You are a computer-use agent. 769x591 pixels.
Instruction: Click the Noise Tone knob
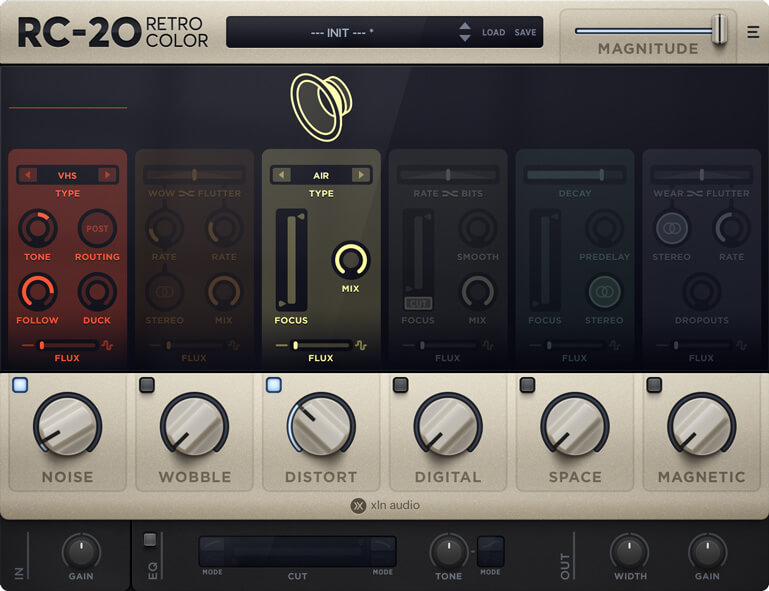tap(38, 229)
